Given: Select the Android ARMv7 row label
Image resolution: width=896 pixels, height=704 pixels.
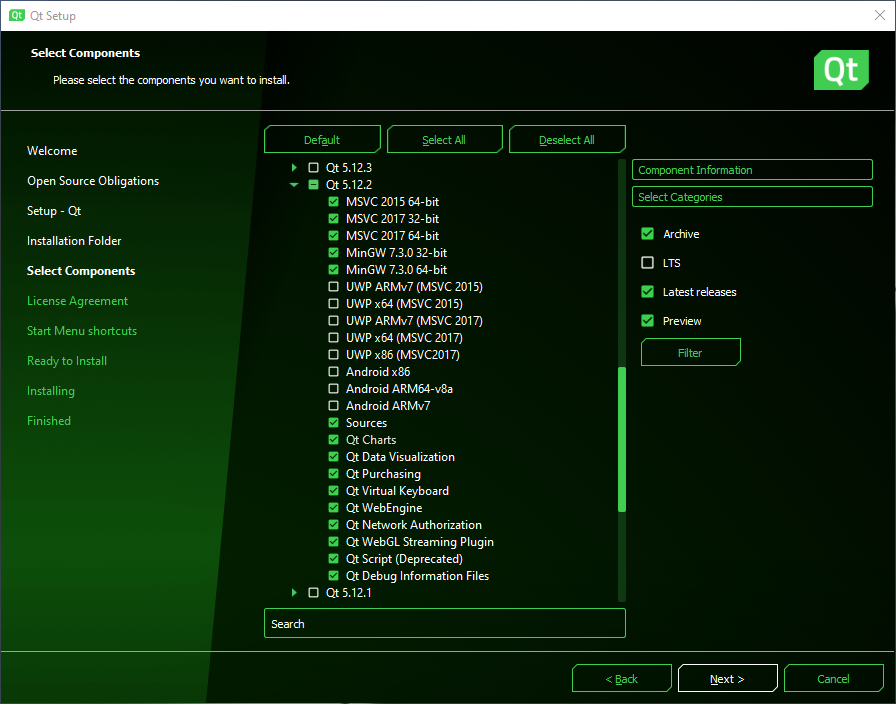Looking at the screenshot, I should (x=388, y=406).
